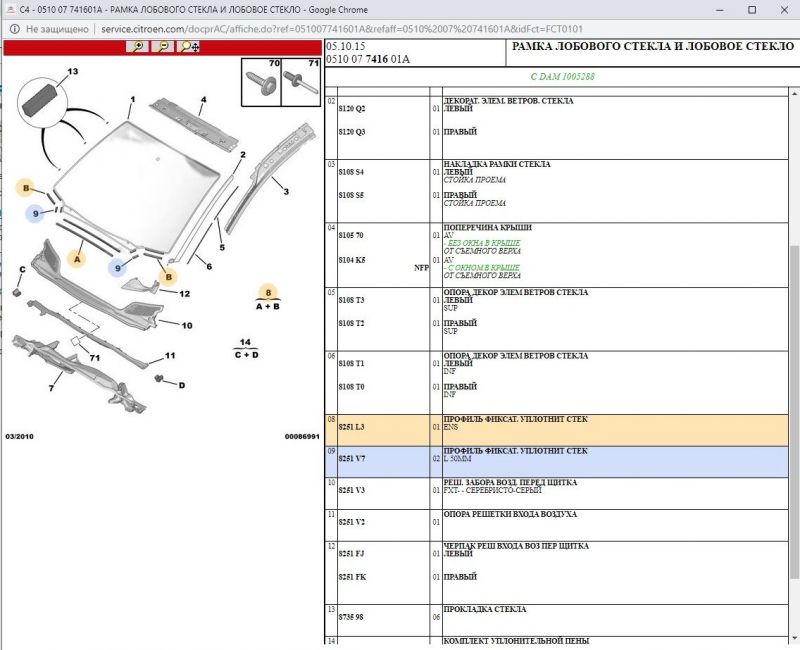Click part number 10 callout in diagram

click(x=186, y=325)
